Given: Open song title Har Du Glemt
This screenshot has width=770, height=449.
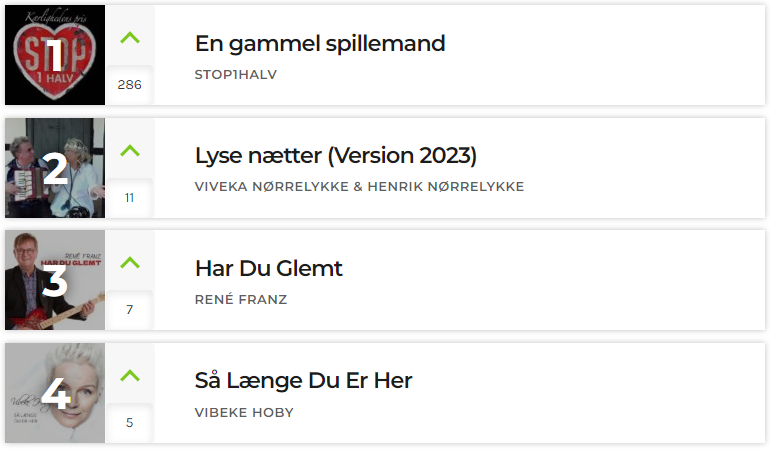Looking at the screenshot, I should 269,268.
